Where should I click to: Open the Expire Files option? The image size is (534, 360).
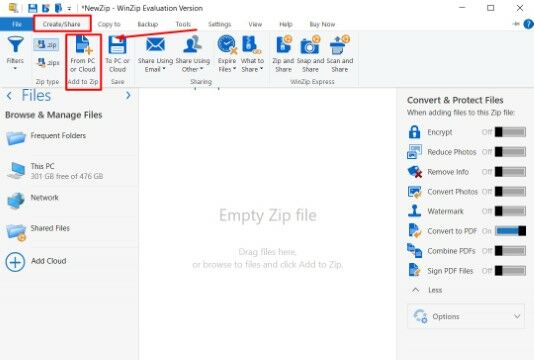(x=227, y=54)
